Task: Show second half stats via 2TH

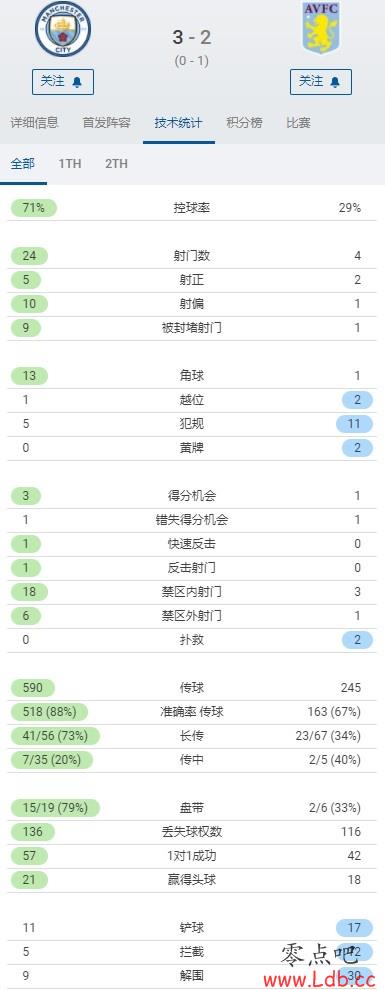Action: [x=116, y=164]
